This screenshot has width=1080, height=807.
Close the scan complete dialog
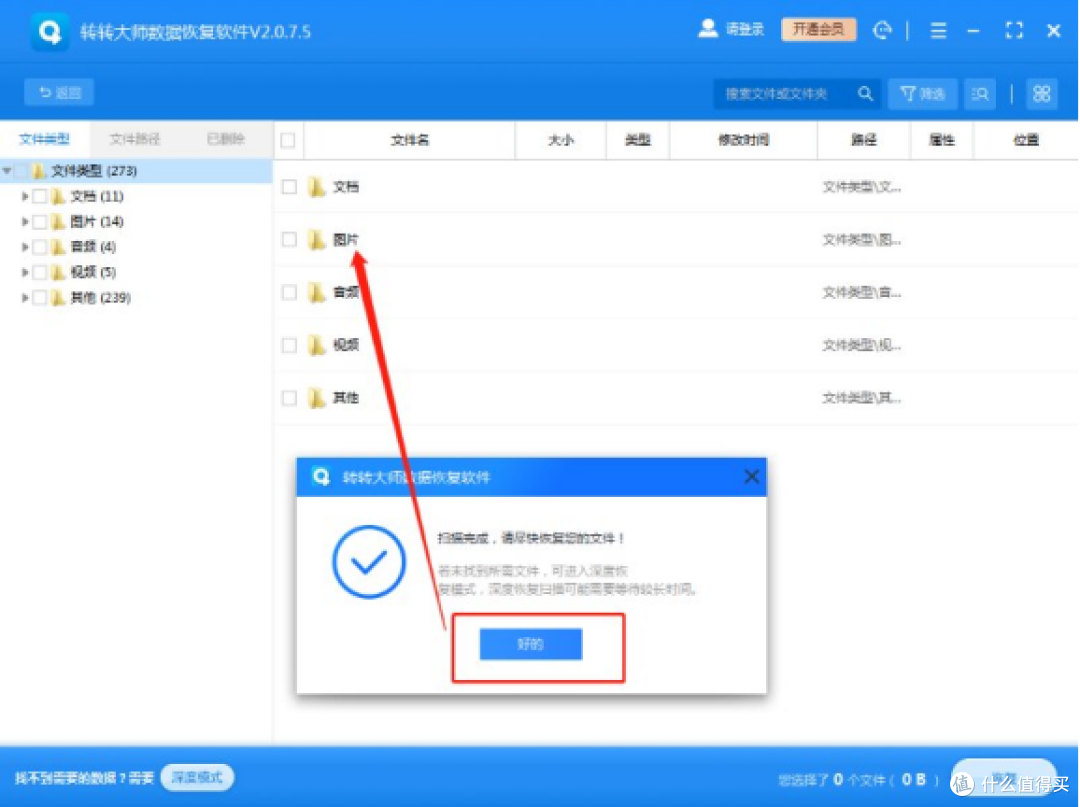[x=751, y=476]
